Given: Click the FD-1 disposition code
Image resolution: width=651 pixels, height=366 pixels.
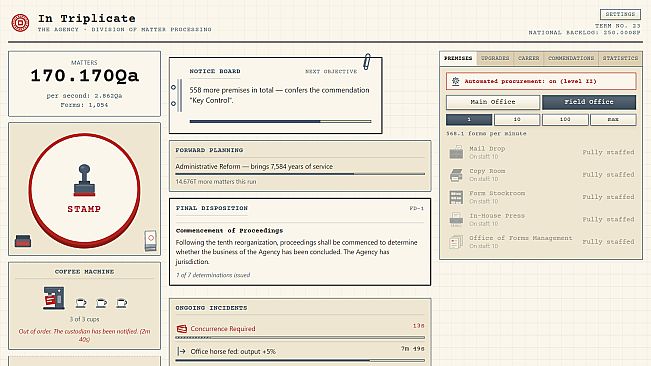Looking at the screenshot, I should tap(416, 208).
